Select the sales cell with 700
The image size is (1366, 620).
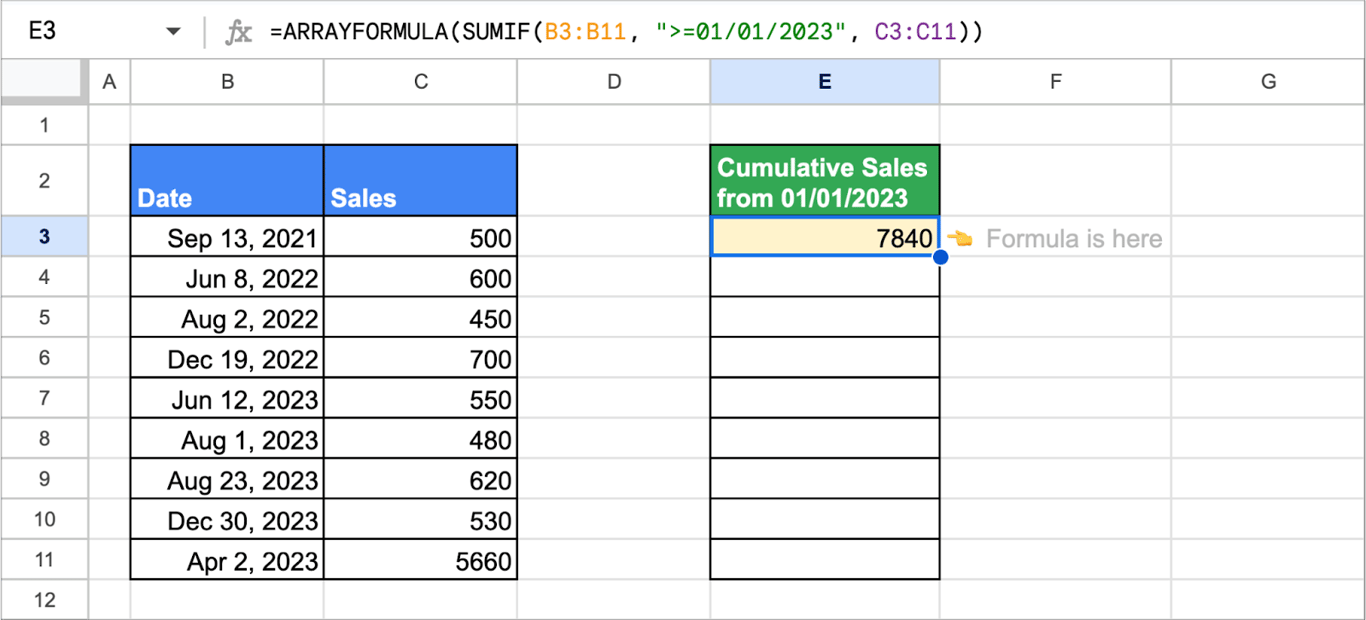421,358
